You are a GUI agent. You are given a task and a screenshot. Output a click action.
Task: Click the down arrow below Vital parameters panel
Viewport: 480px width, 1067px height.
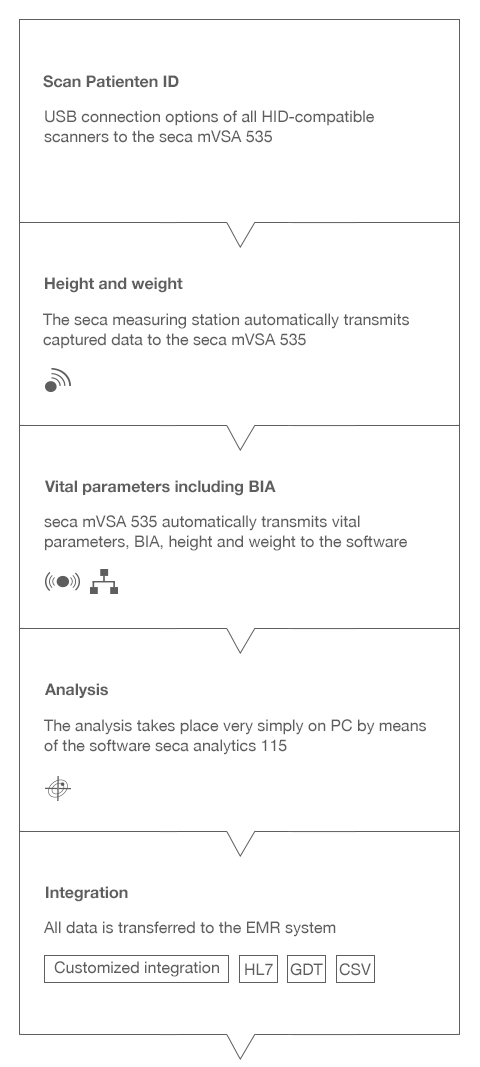click(x=240, y=640)
